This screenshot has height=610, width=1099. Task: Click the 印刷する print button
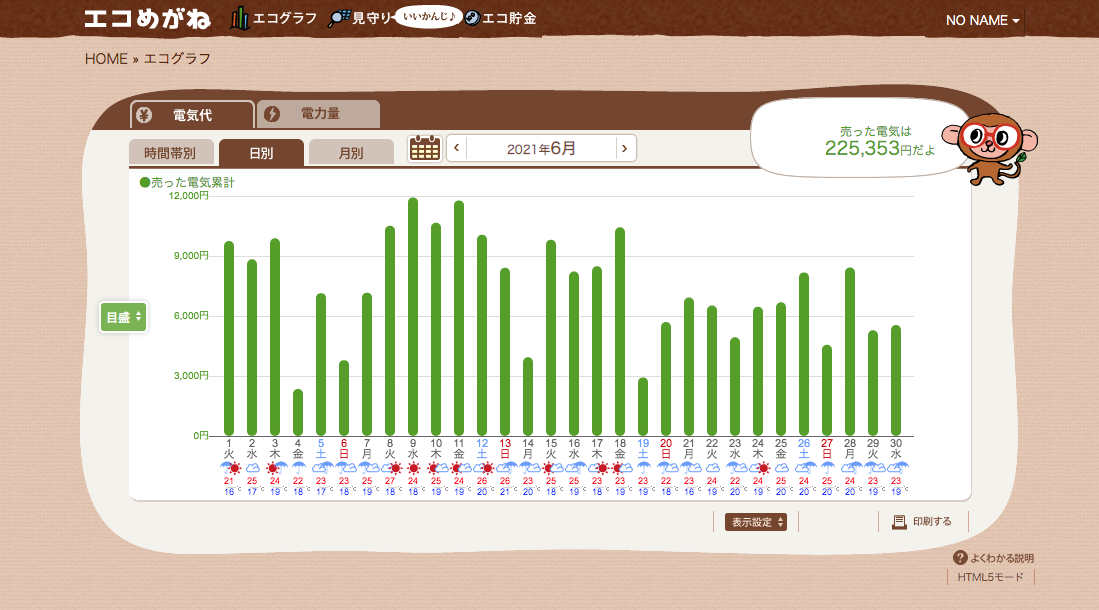(922, 522)
